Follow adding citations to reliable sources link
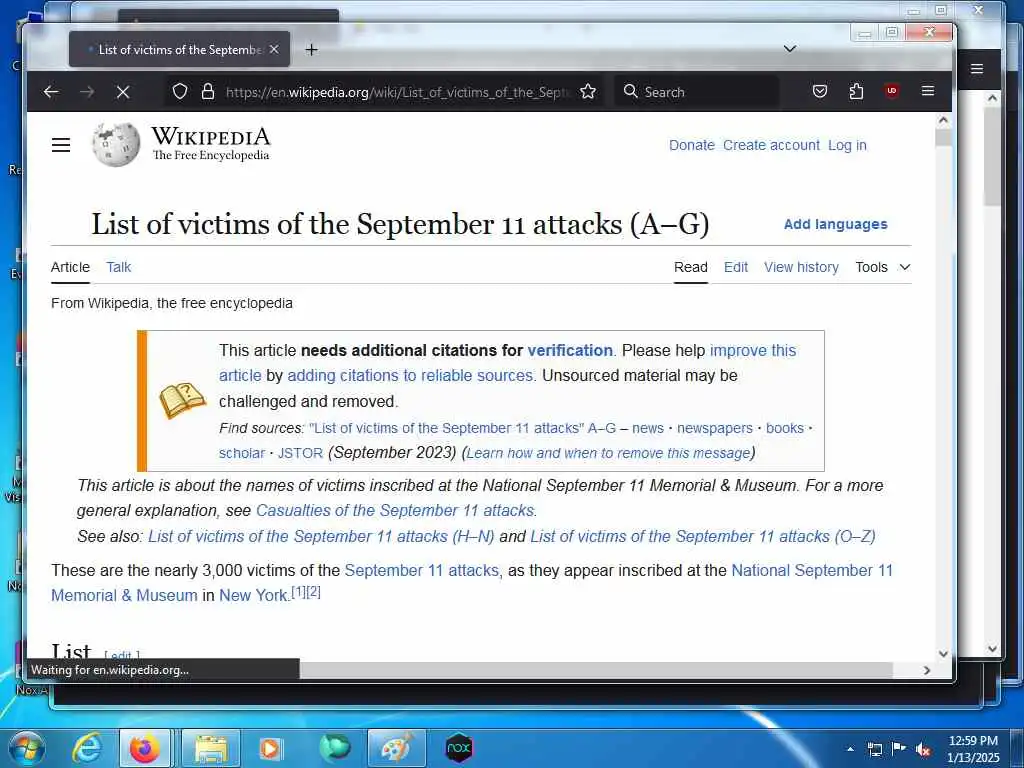 410,376
